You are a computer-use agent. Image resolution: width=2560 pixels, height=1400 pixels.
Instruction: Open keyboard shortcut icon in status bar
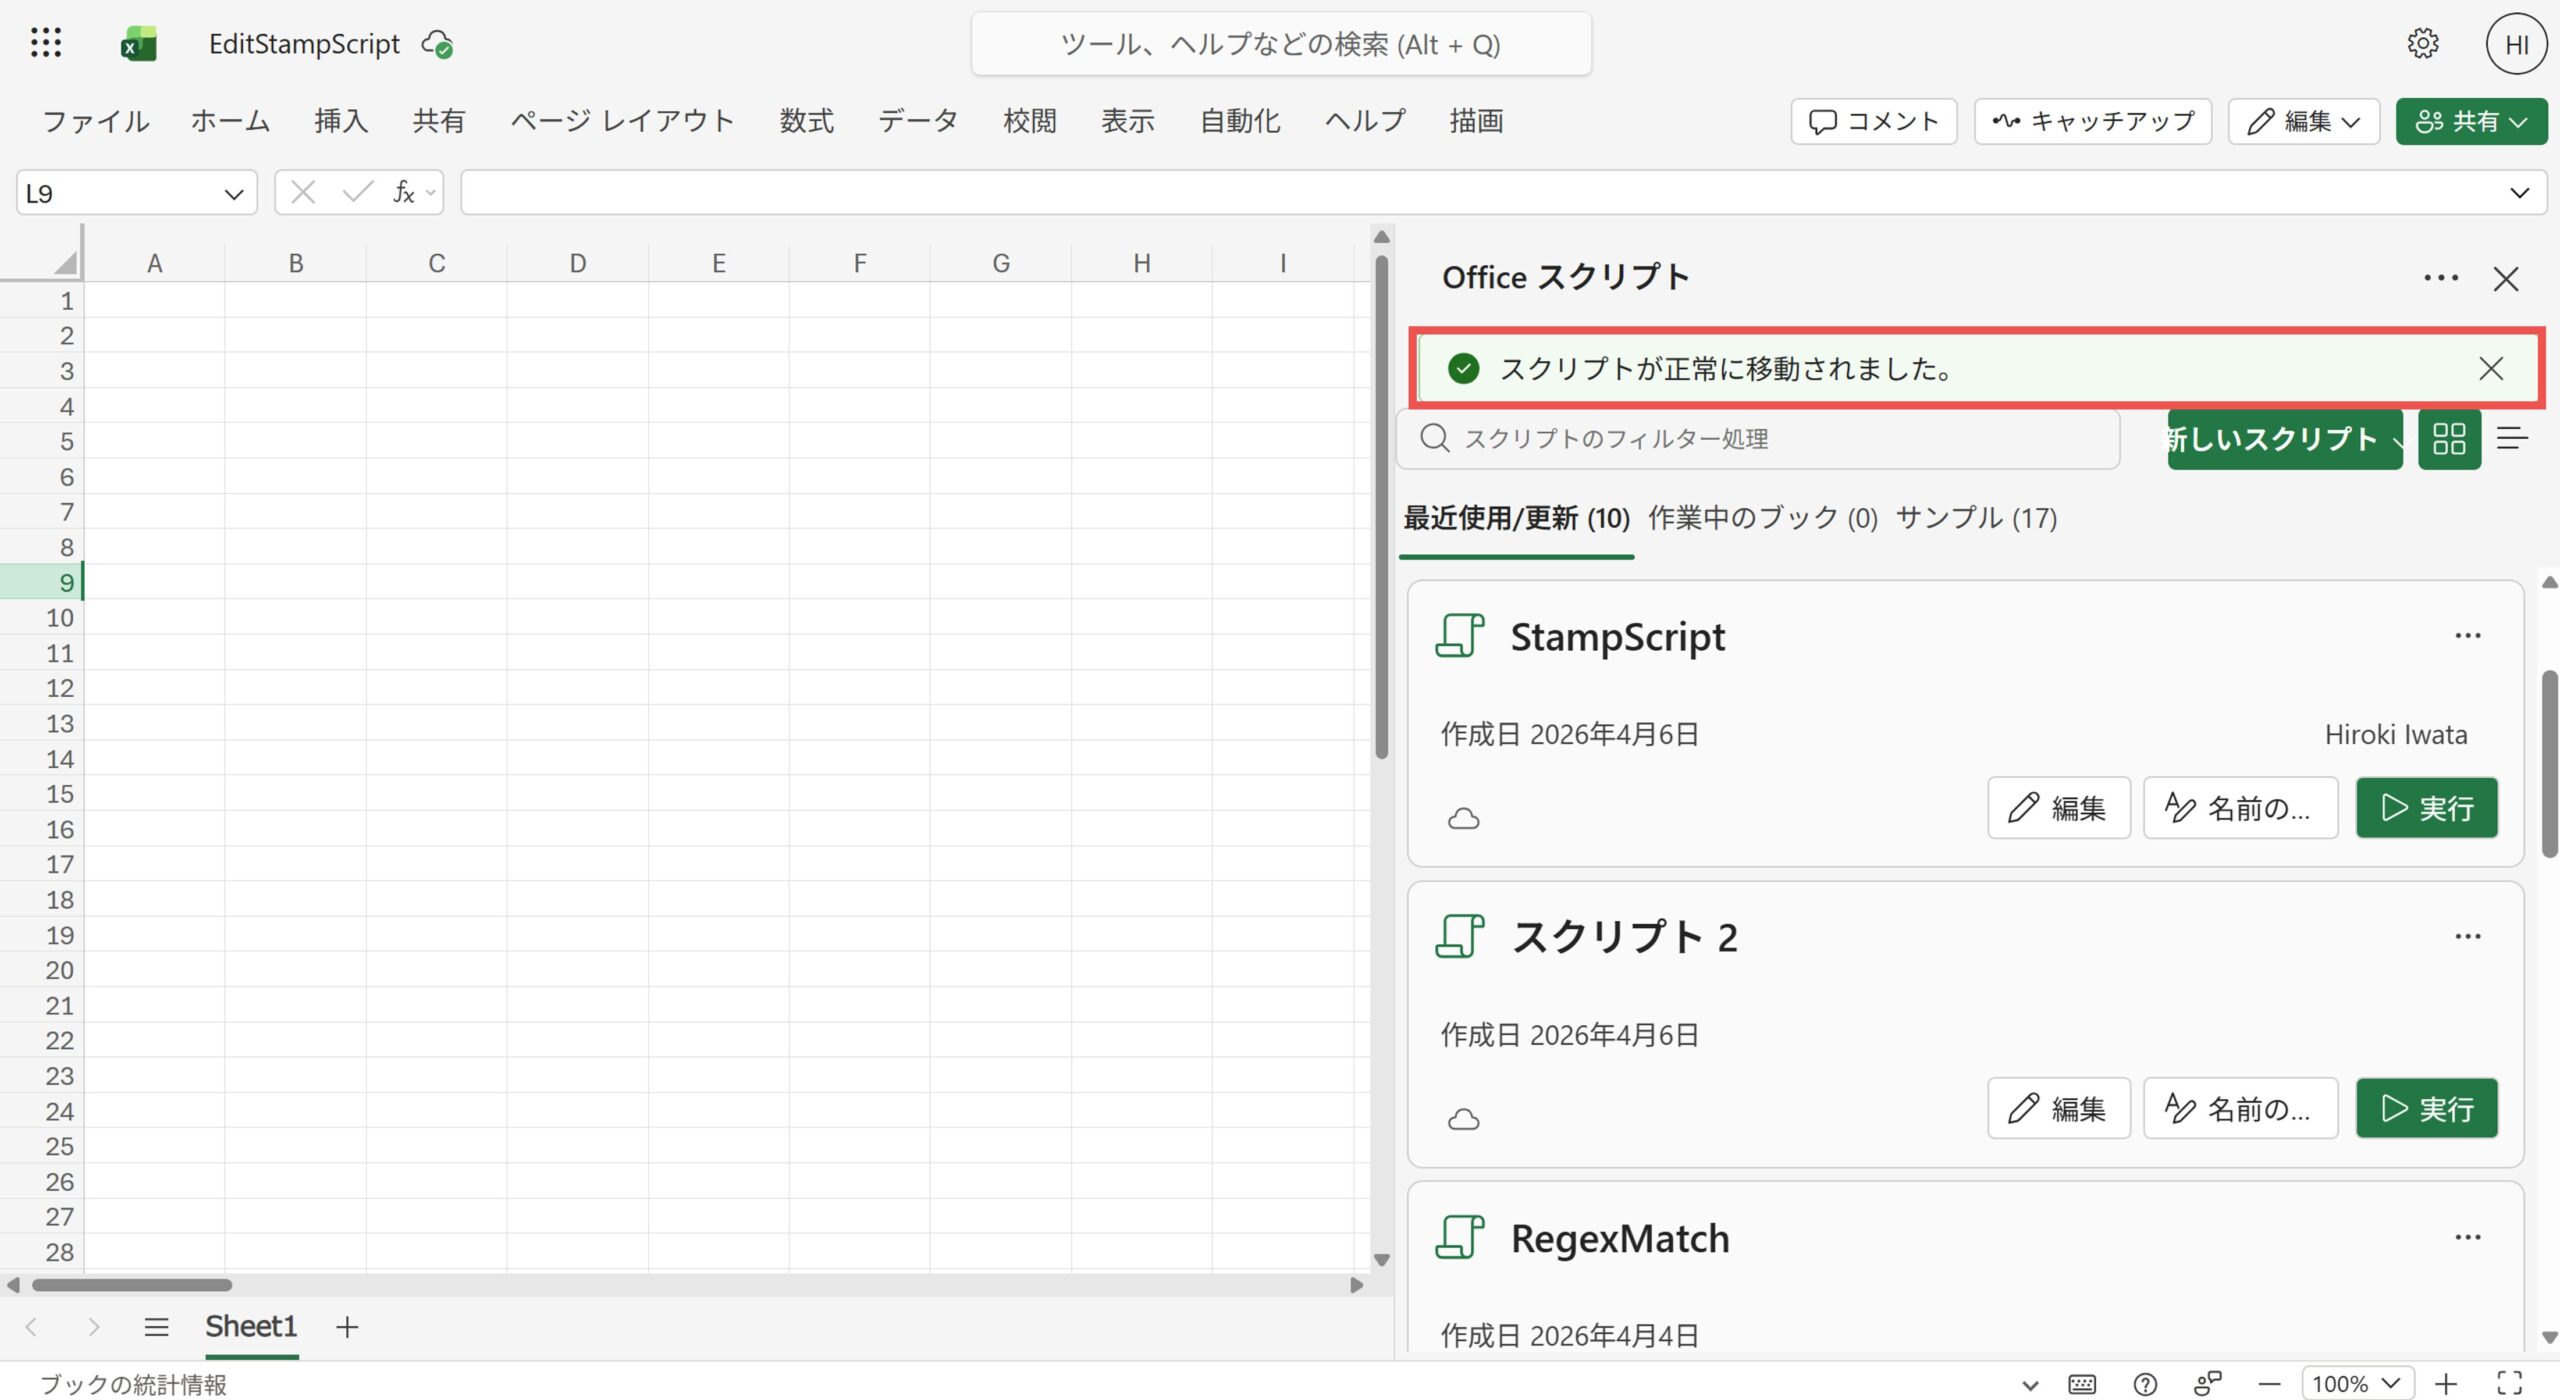[2082, 1384]
